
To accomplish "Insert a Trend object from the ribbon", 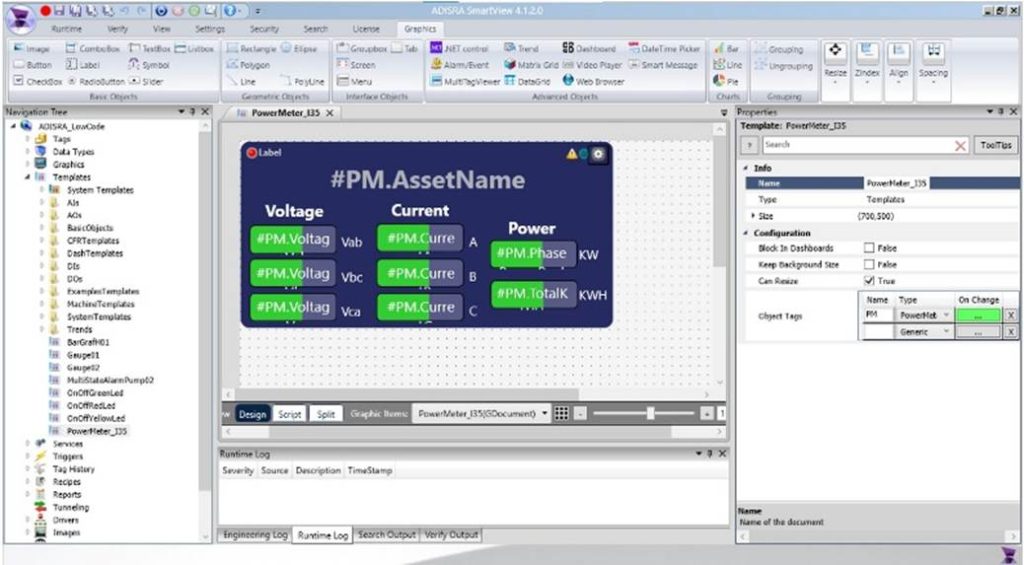I will [521, 48].
